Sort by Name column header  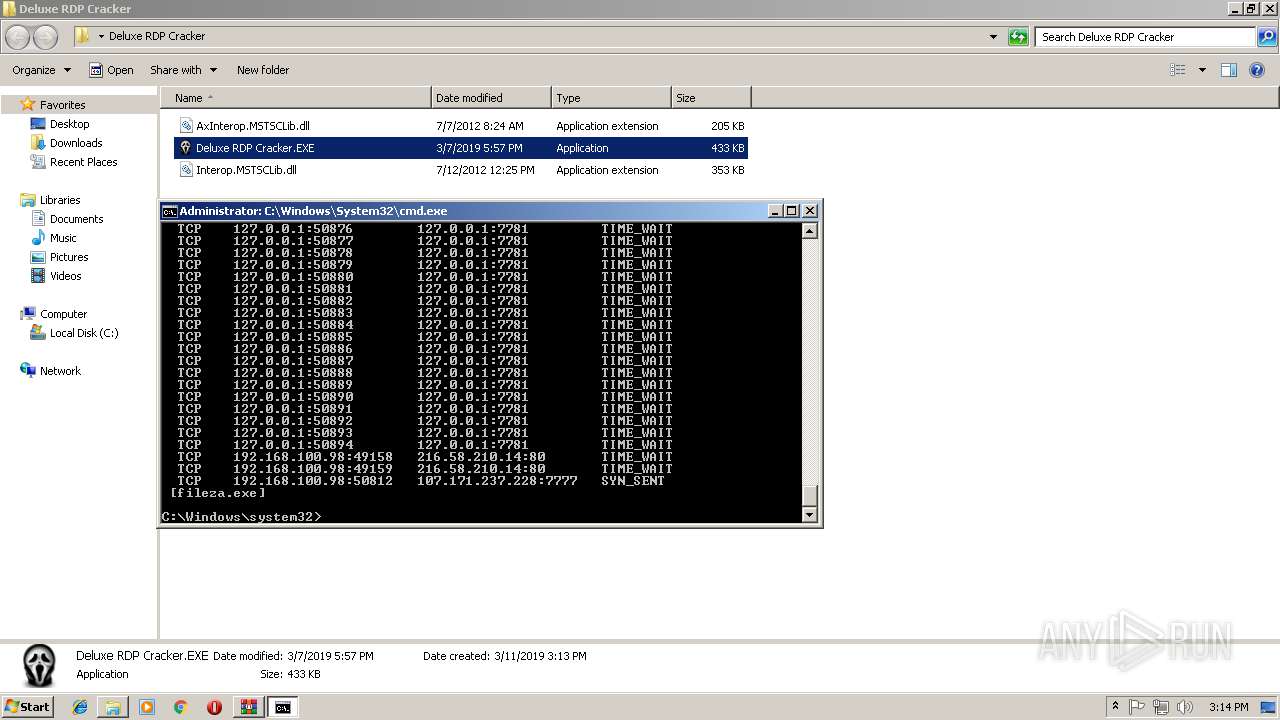pos(295,98)
